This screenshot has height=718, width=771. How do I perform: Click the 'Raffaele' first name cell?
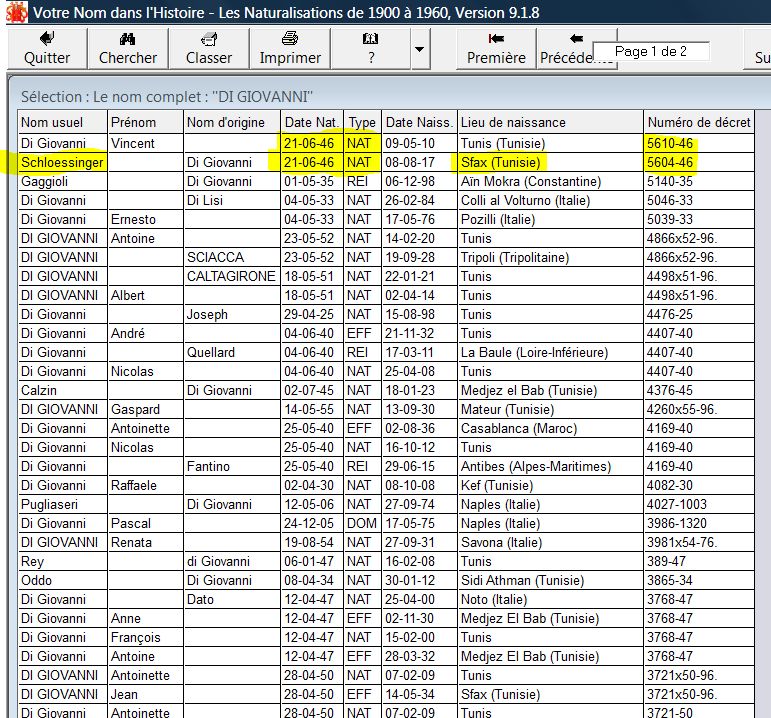[x=145, y=485]
